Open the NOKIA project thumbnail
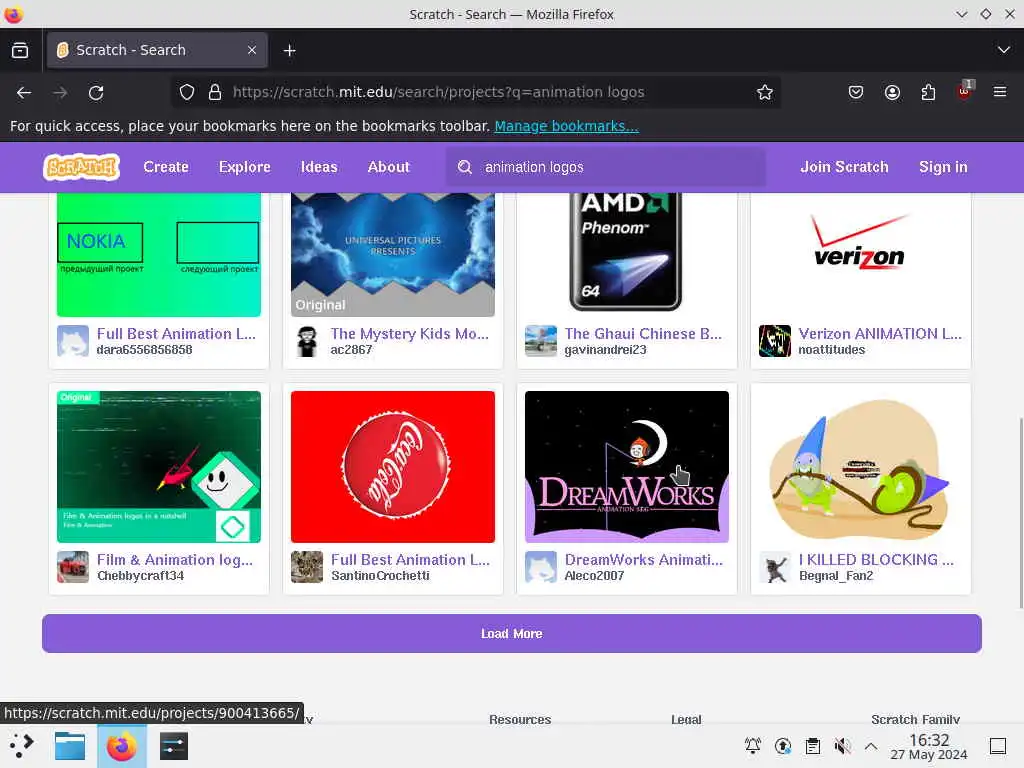 [x=159, y=255]
